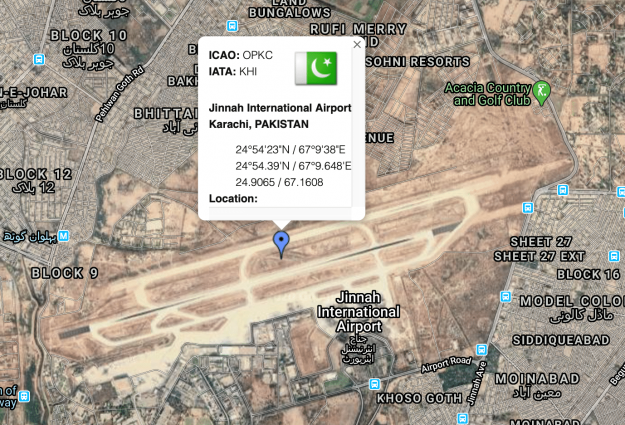Click bus stop icon at Airport Road end
This screenshot has width=625, height=425.
coord(482,350)
